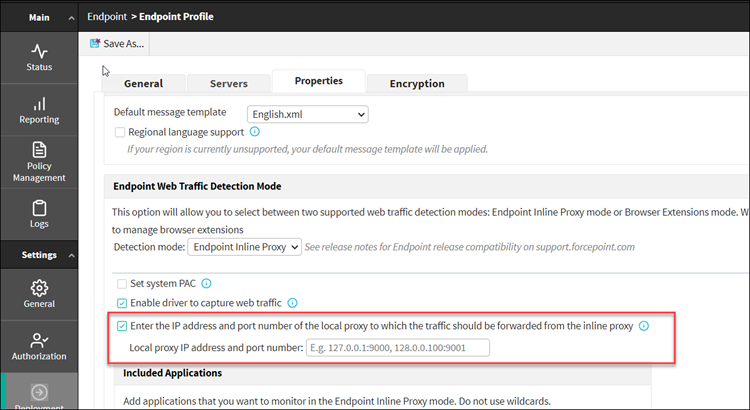The width and height of the screenshot is (750, 410).
Task: Check the Set system PAC checkbox
Action: point(122,284)
